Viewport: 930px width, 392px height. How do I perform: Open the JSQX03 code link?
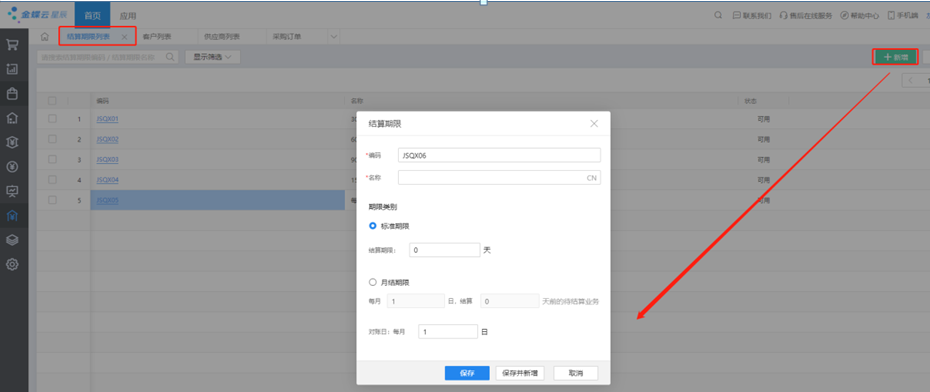(107, 160)
